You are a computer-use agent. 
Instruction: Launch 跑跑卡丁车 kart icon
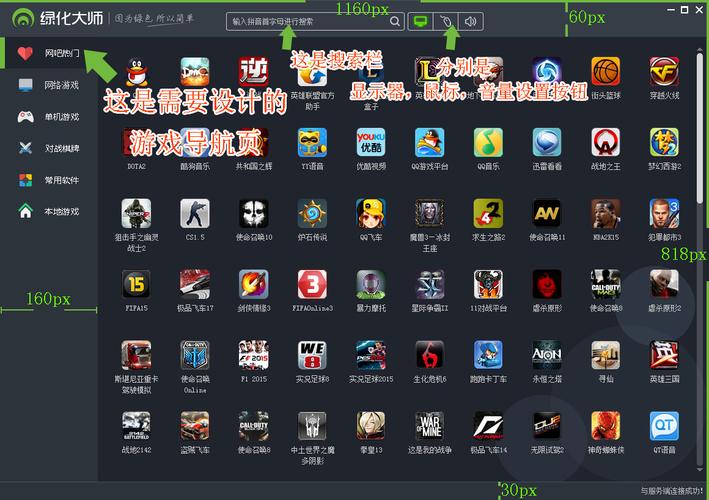(488, 355)
